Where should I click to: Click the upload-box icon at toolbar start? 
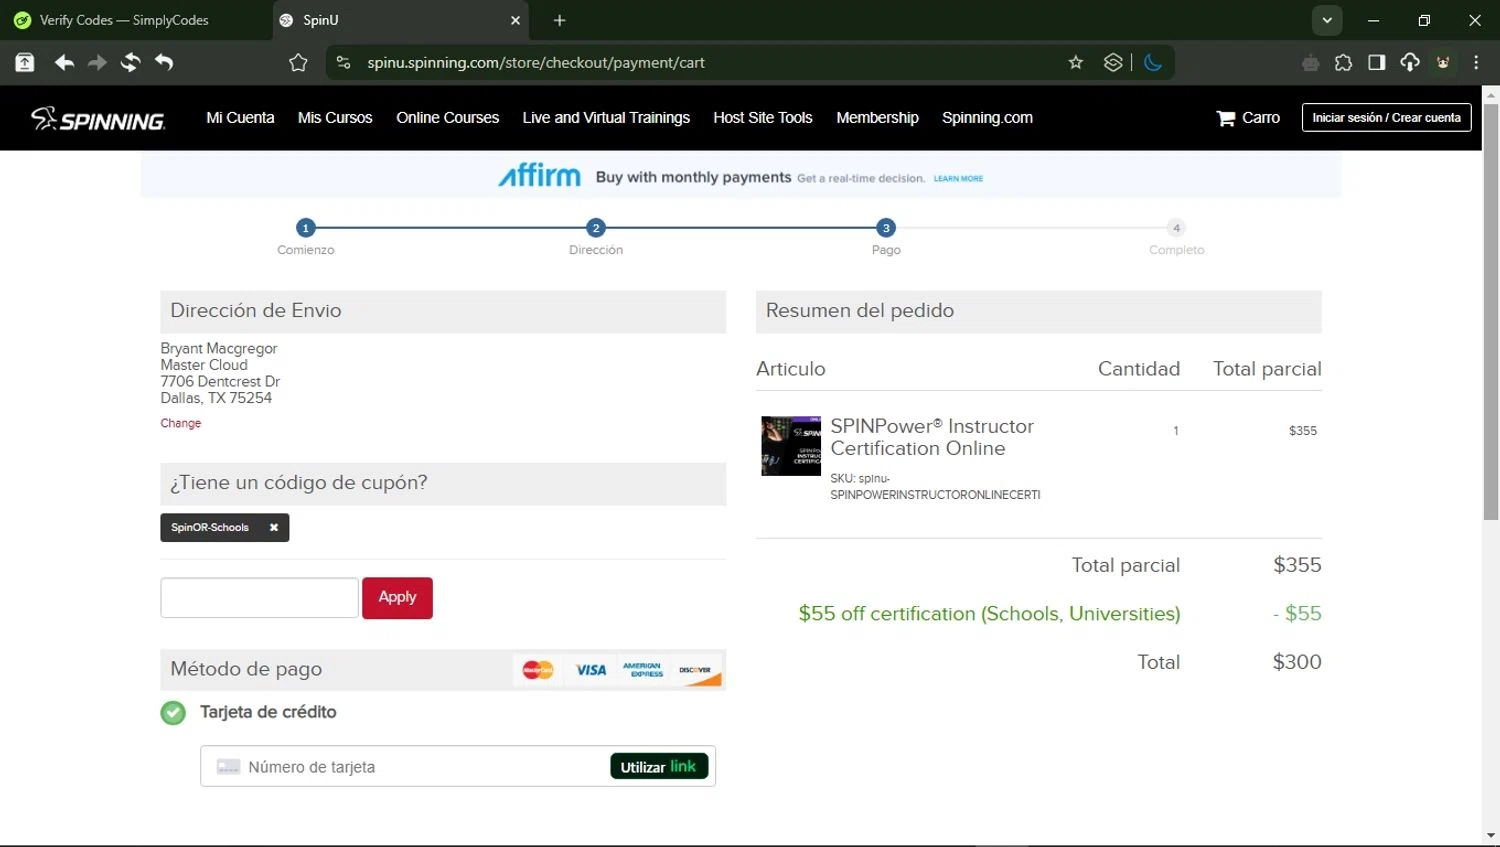(25, 63)
